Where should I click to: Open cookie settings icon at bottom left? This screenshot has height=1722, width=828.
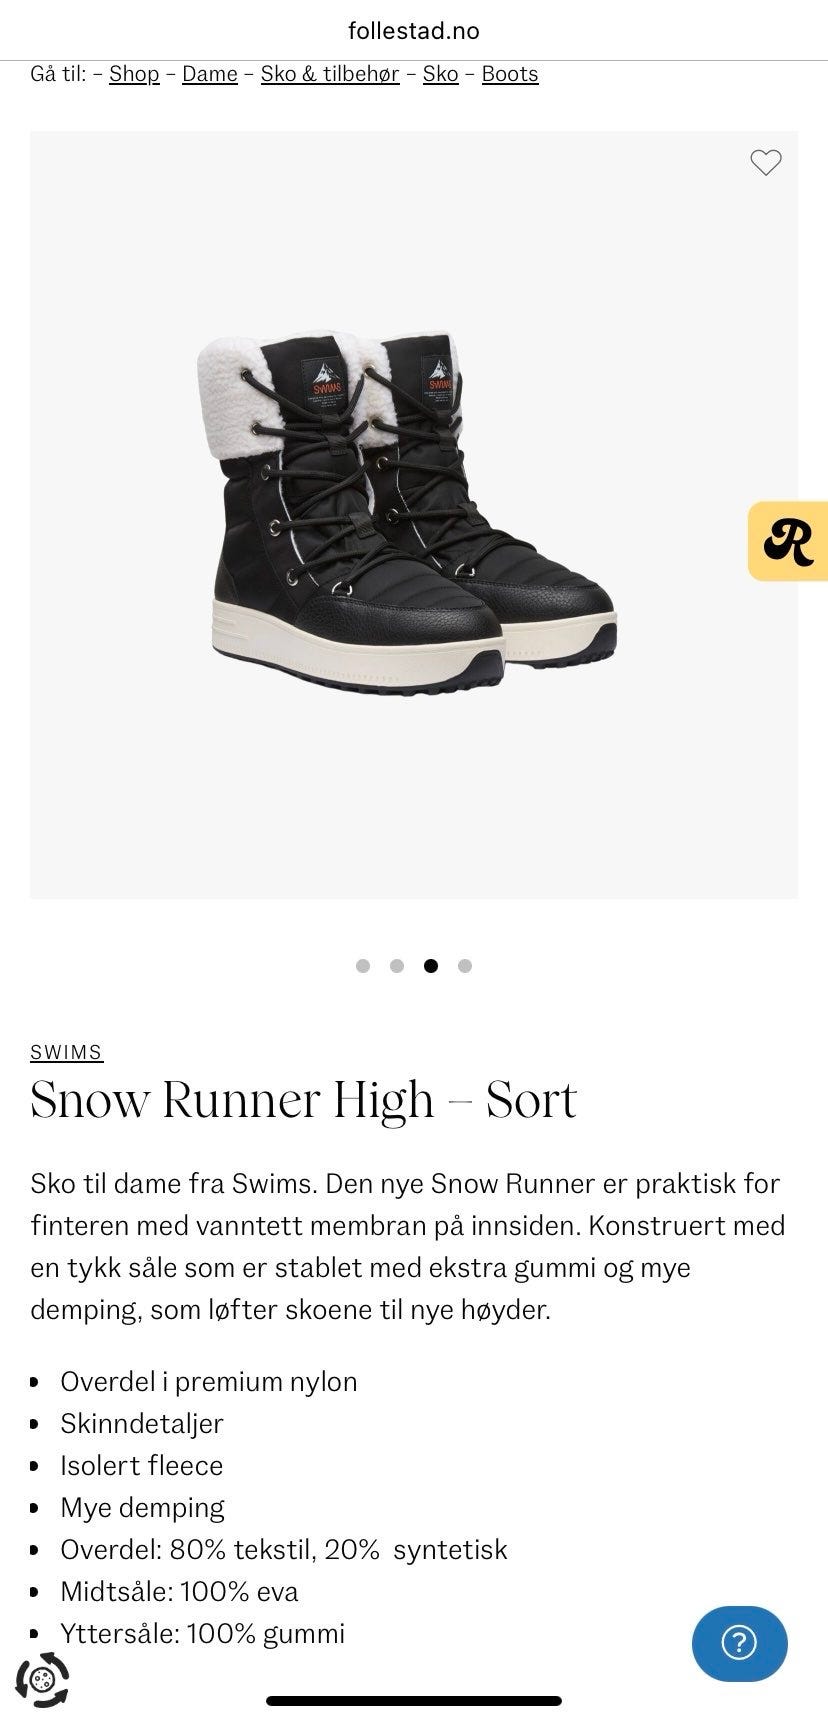click(42, 1679)
